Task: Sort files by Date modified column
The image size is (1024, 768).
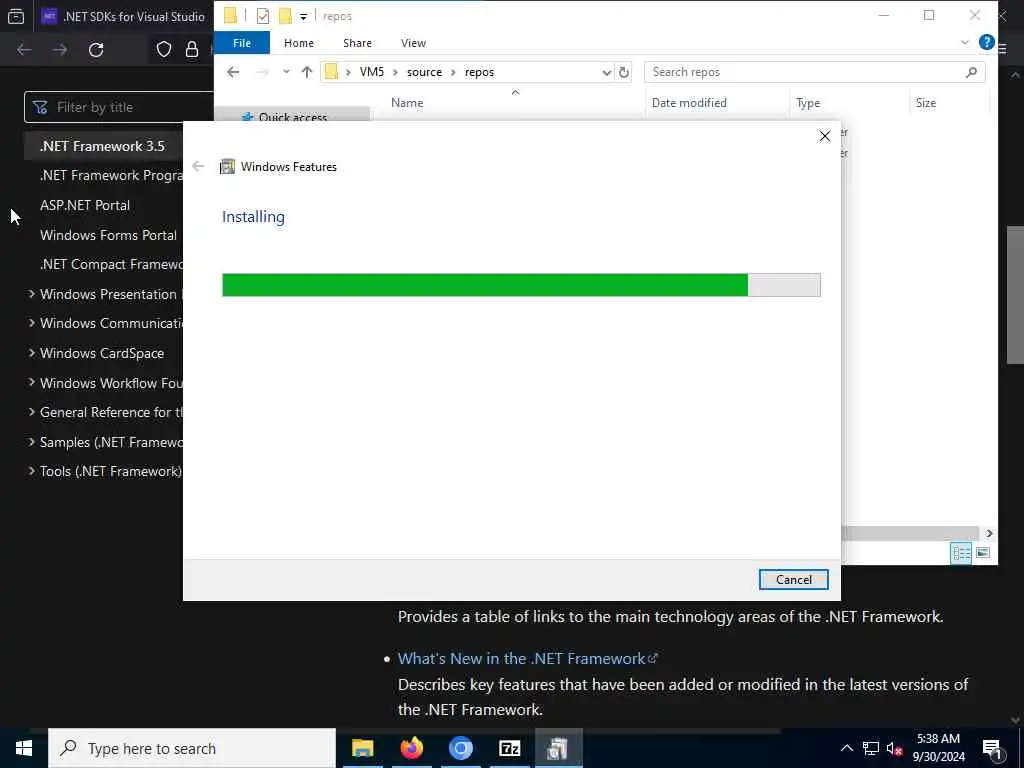Action: [689, 103]
